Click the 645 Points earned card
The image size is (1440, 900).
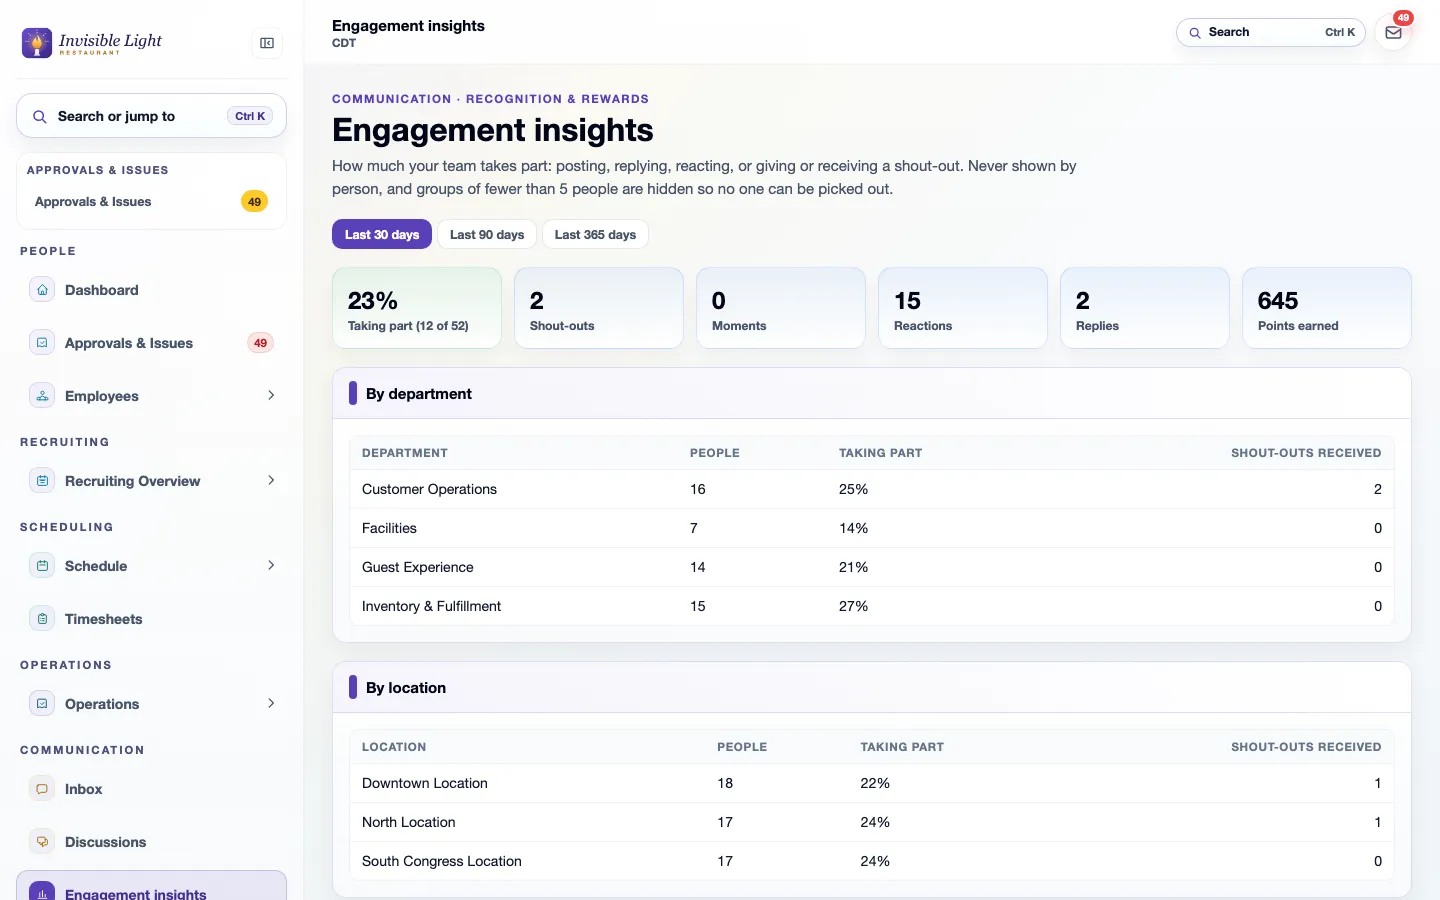[1326, 308]
